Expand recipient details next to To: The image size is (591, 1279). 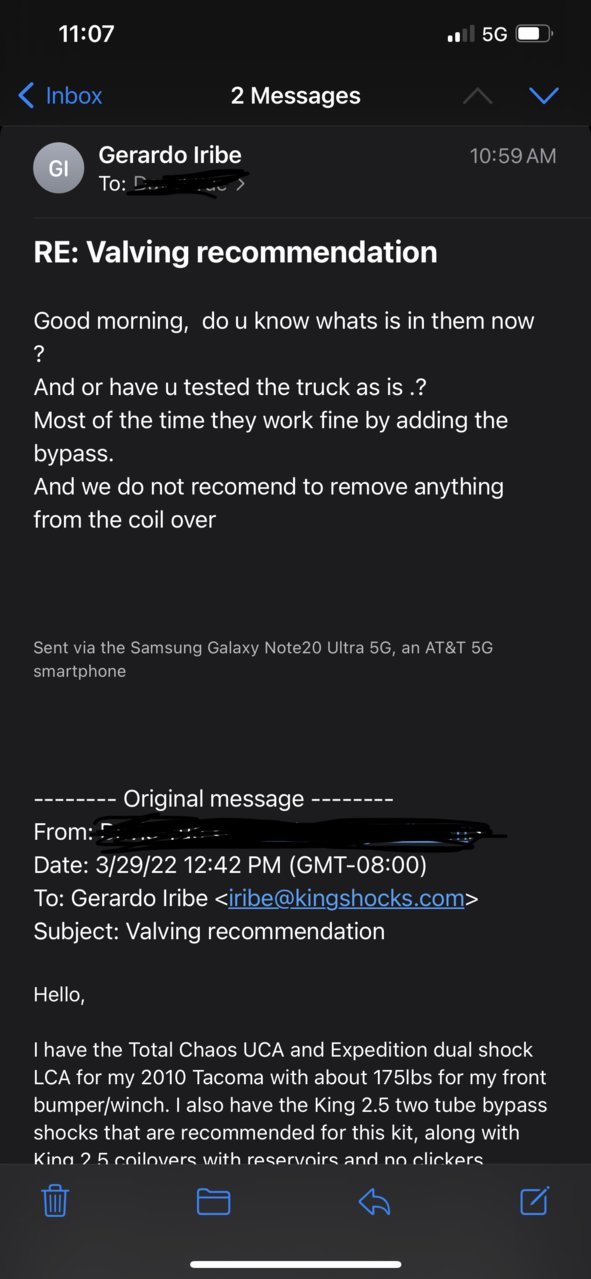pyautogui.click(x=239, y=184)
